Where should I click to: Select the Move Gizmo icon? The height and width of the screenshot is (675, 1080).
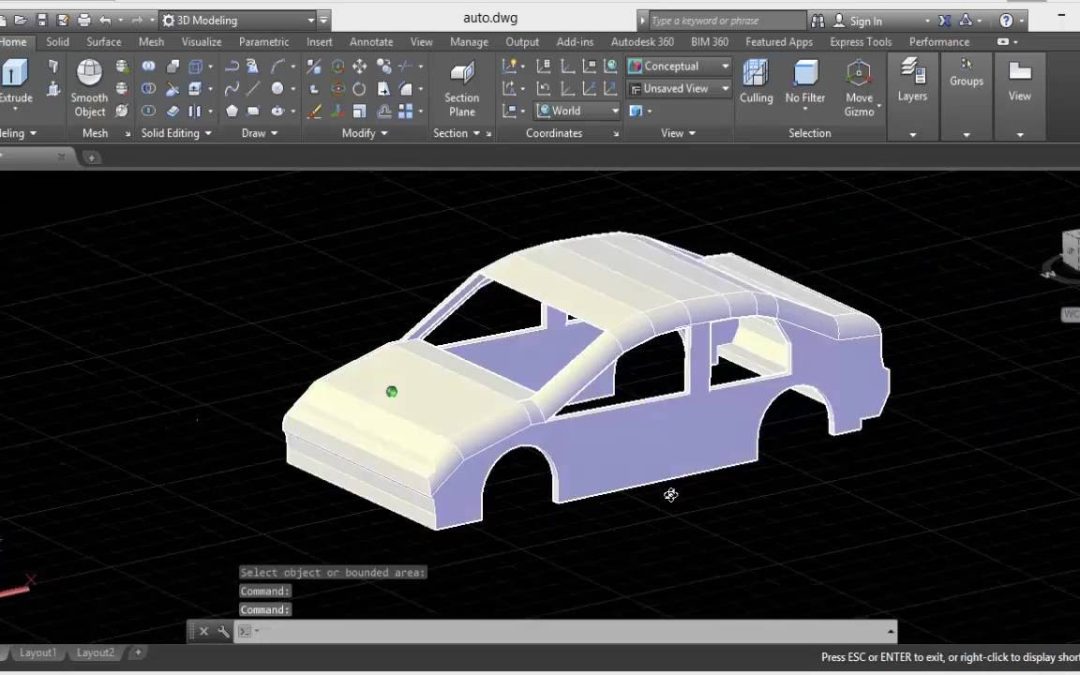tap(859, 88)
